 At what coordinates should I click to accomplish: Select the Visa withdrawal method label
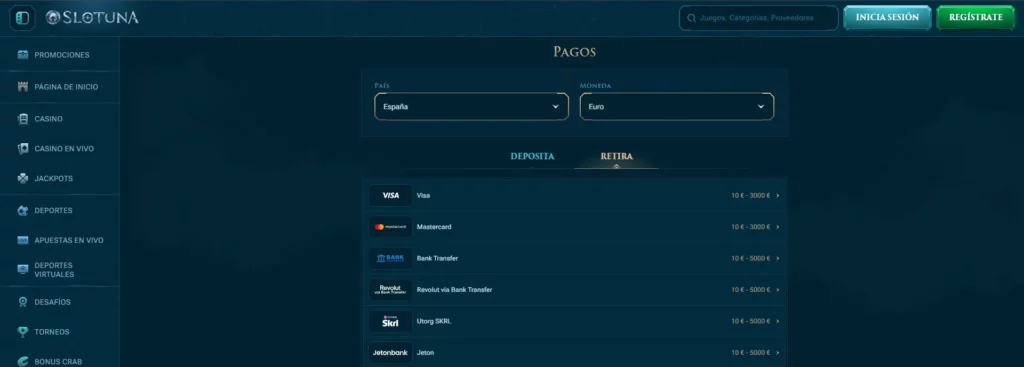(x=423, y=195)
